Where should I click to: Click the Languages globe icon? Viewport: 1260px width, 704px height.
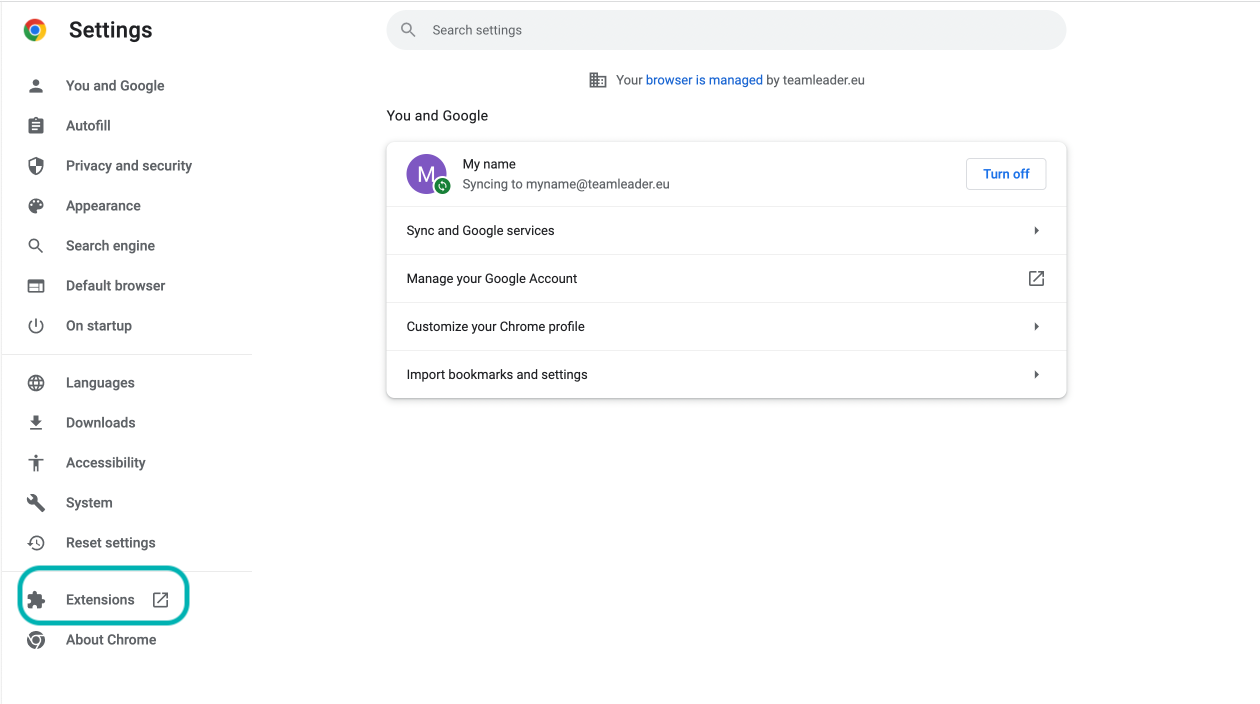[x=36, y=383]
